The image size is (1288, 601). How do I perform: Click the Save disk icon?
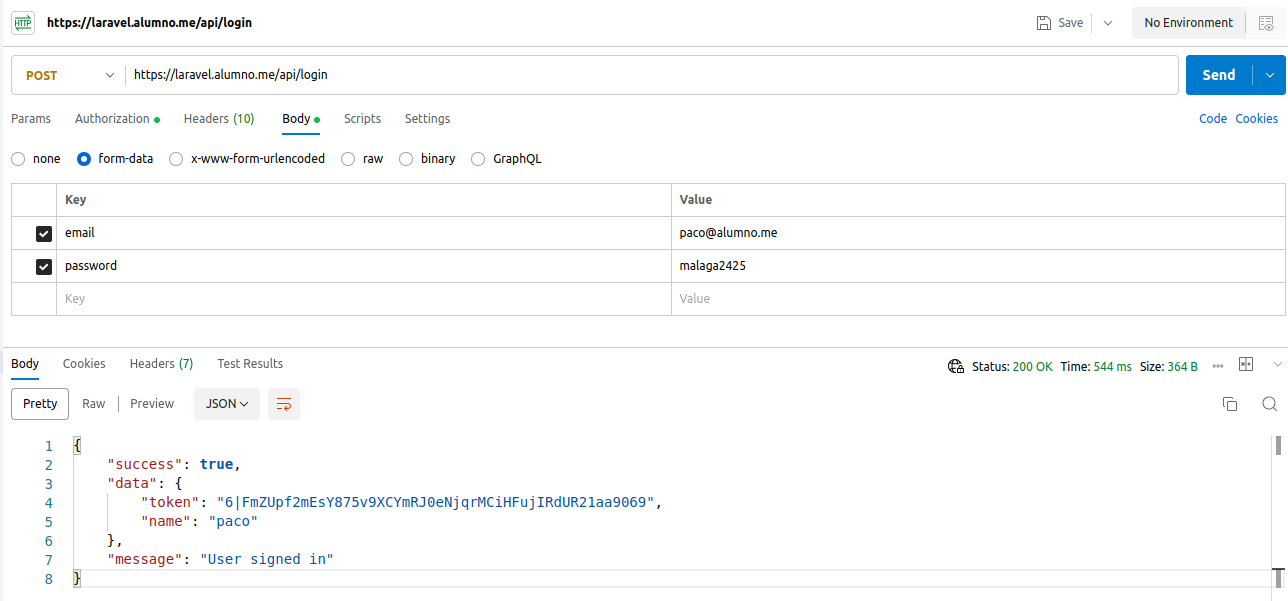1044,23
